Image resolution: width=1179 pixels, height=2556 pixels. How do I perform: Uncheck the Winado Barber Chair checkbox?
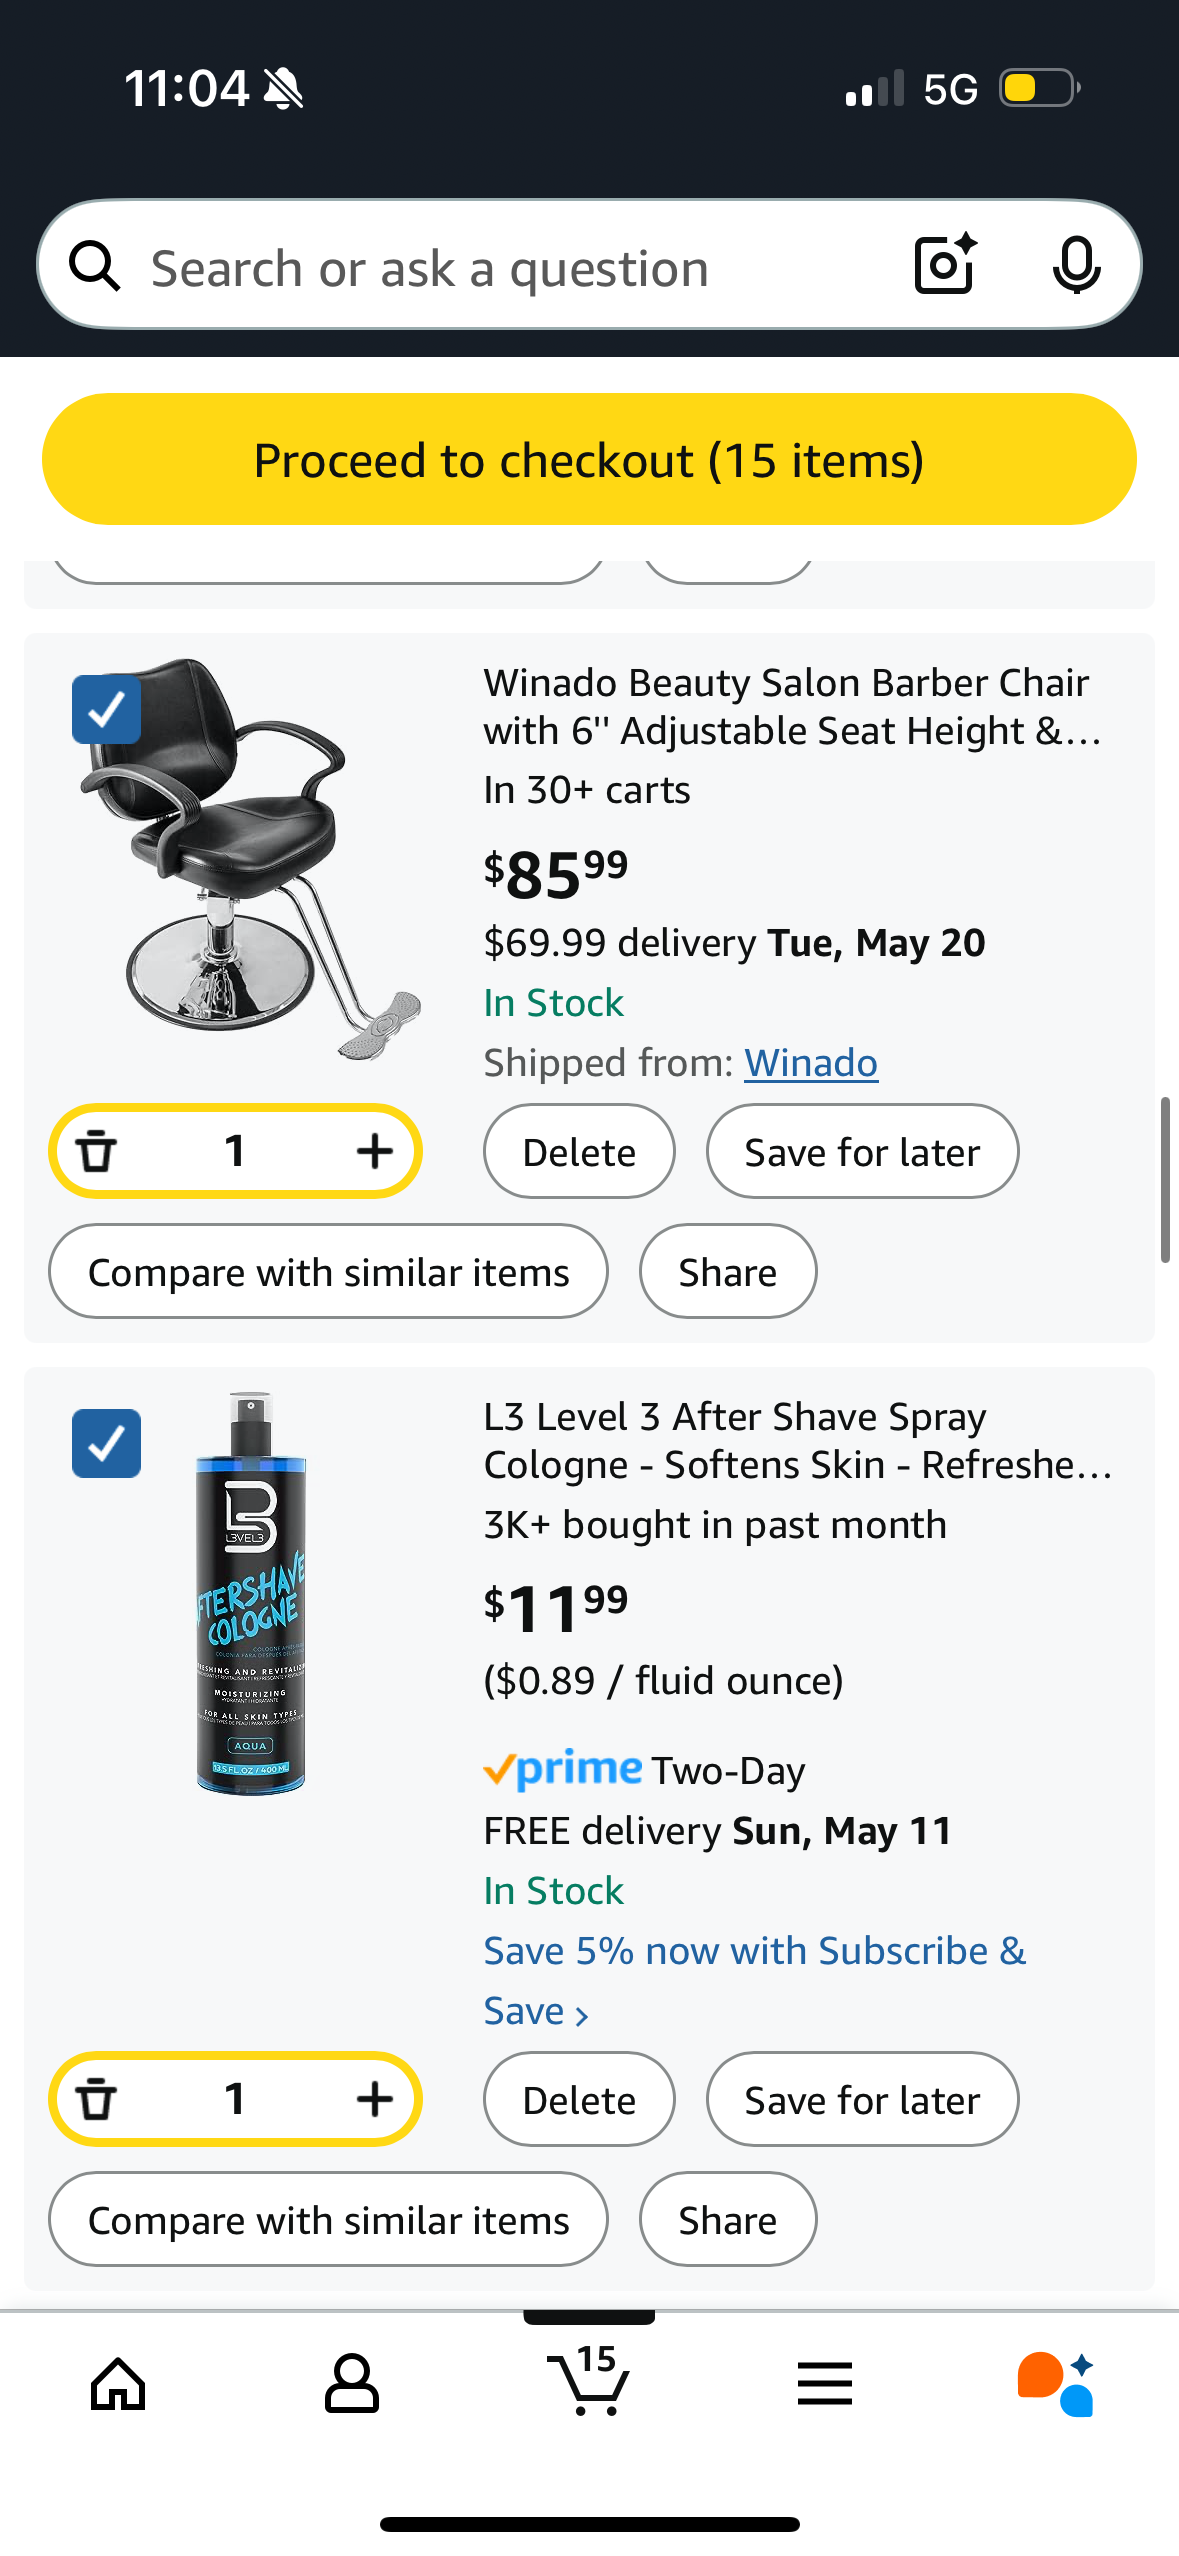[x=106, y=710]
